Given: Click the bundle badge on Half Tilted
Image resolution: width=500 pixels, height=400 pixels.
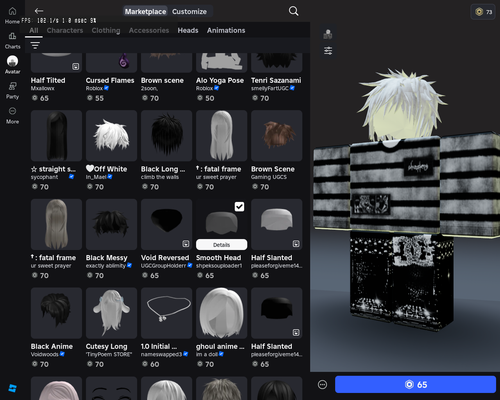Looking at the screenshot, I should tap(76, 66).
